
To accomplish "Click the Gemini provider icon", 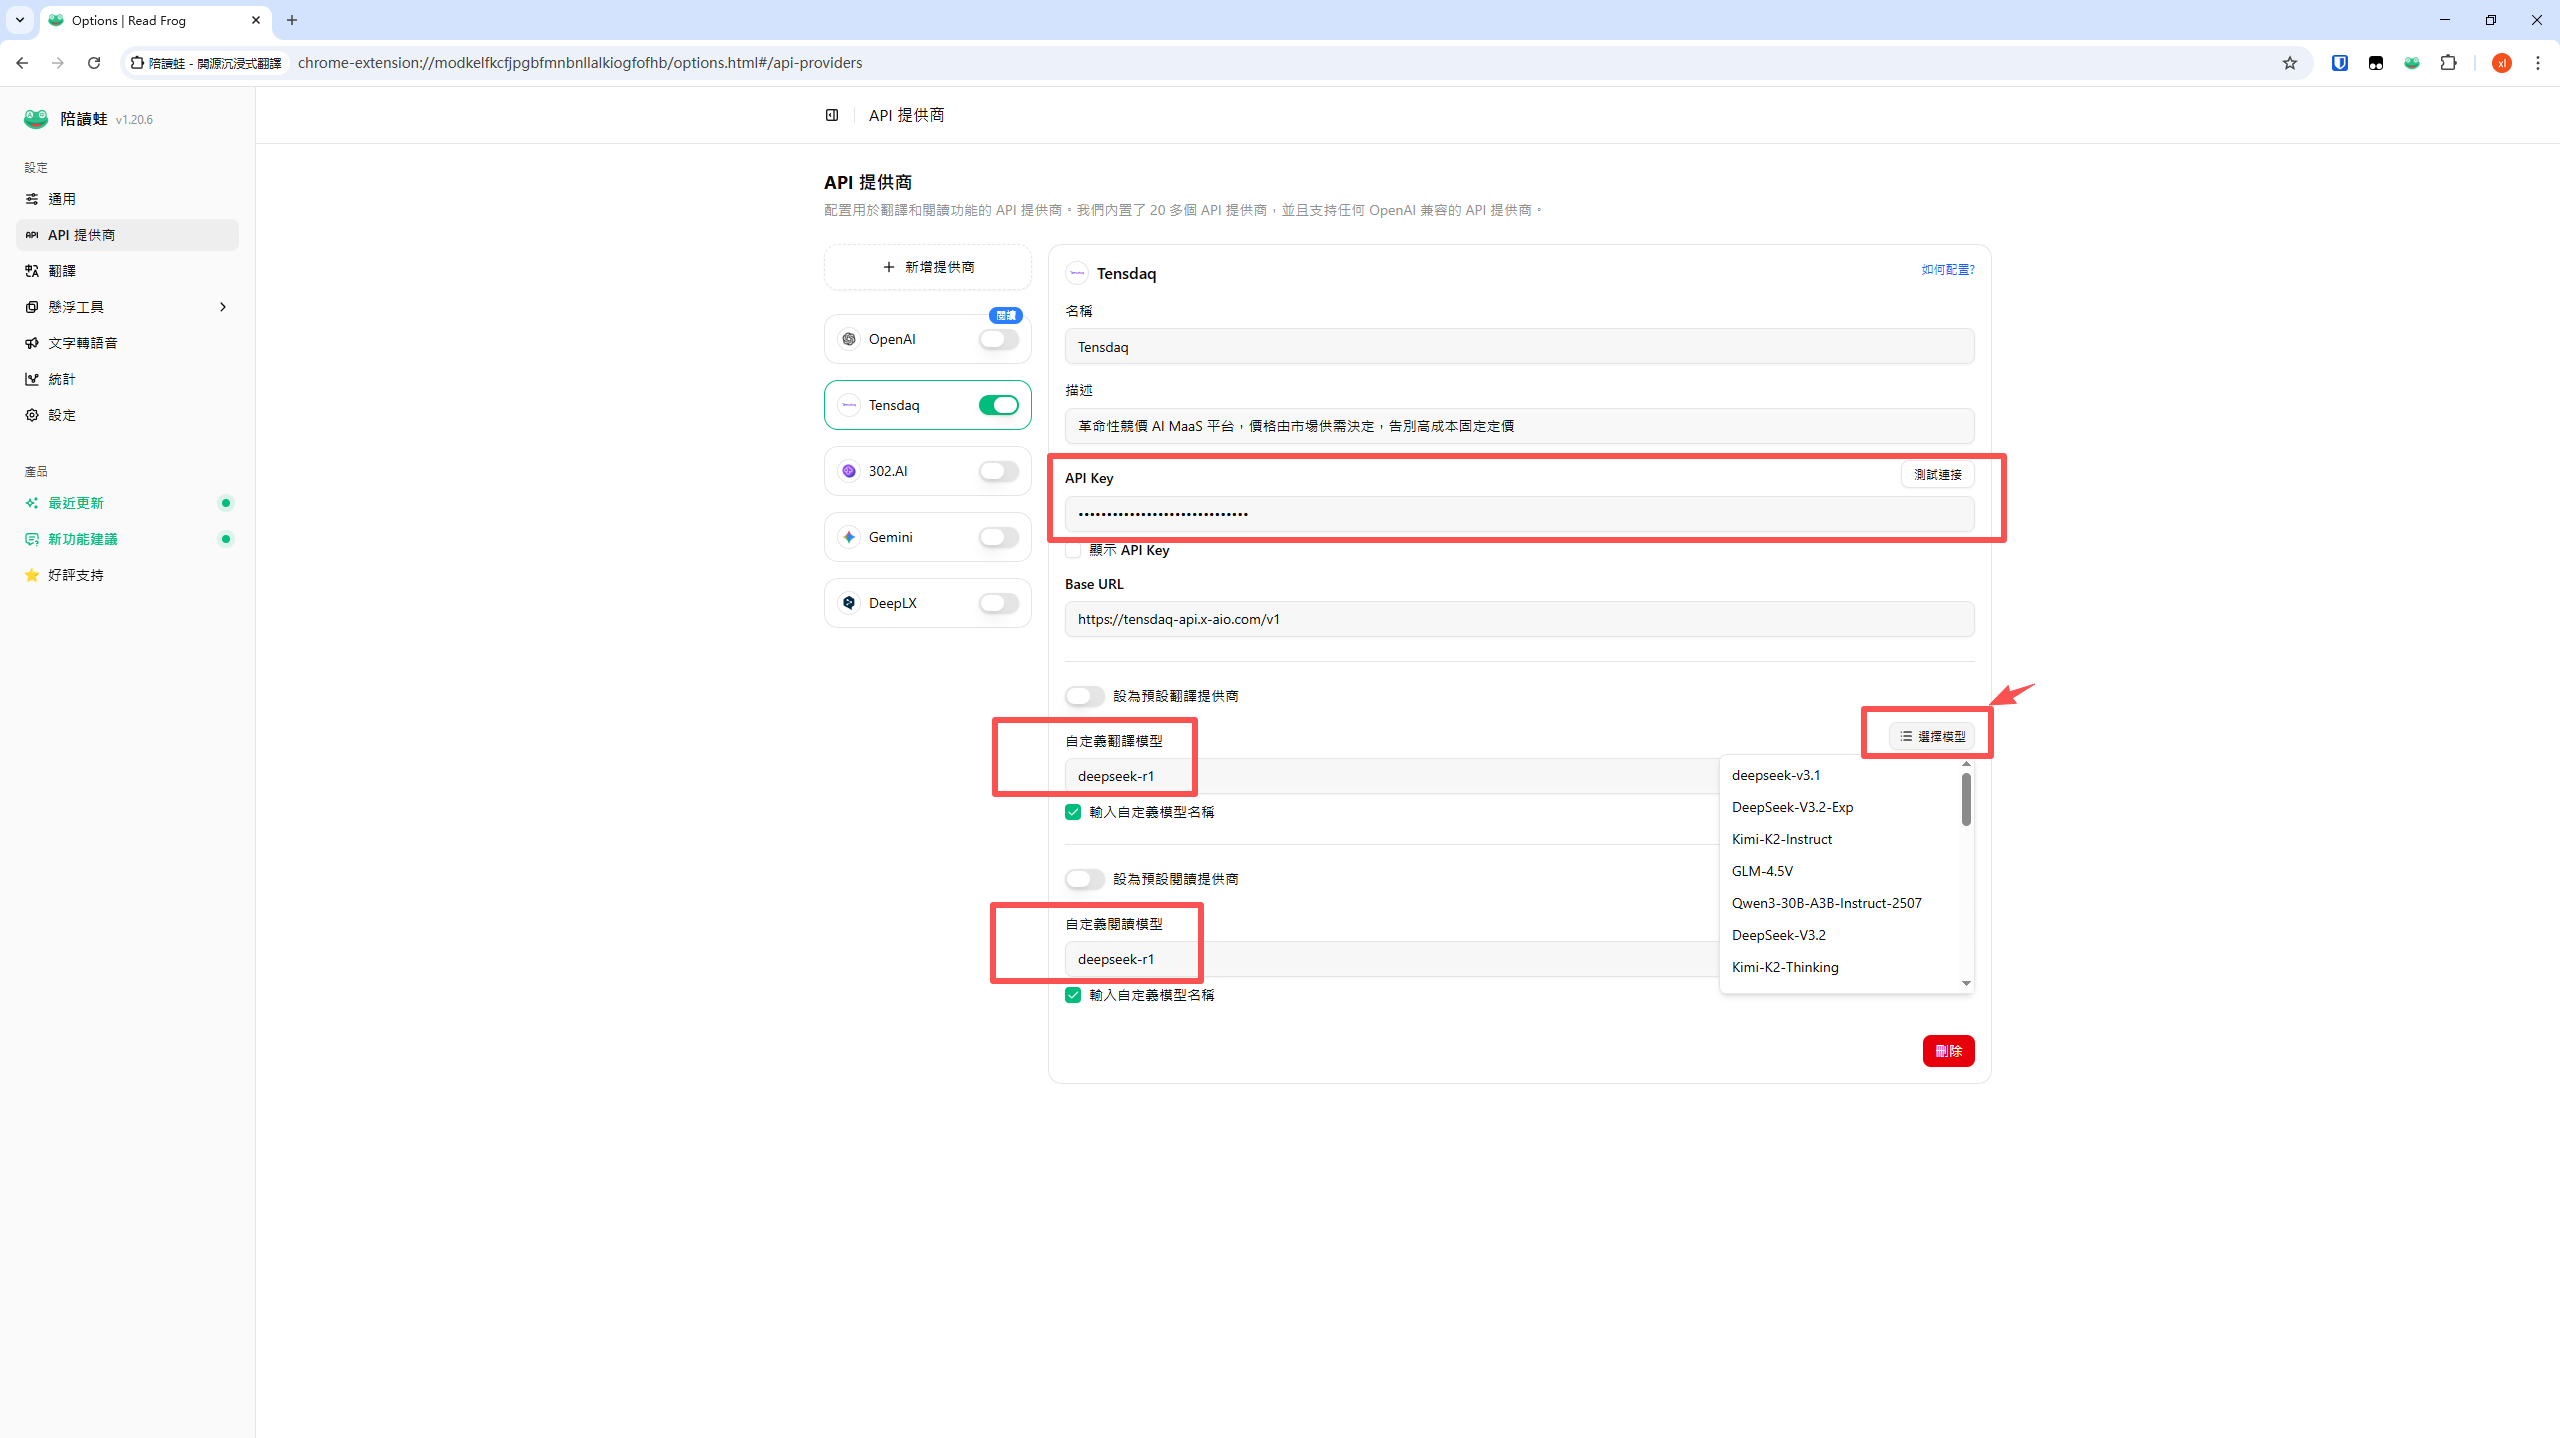I will point(849,537).
